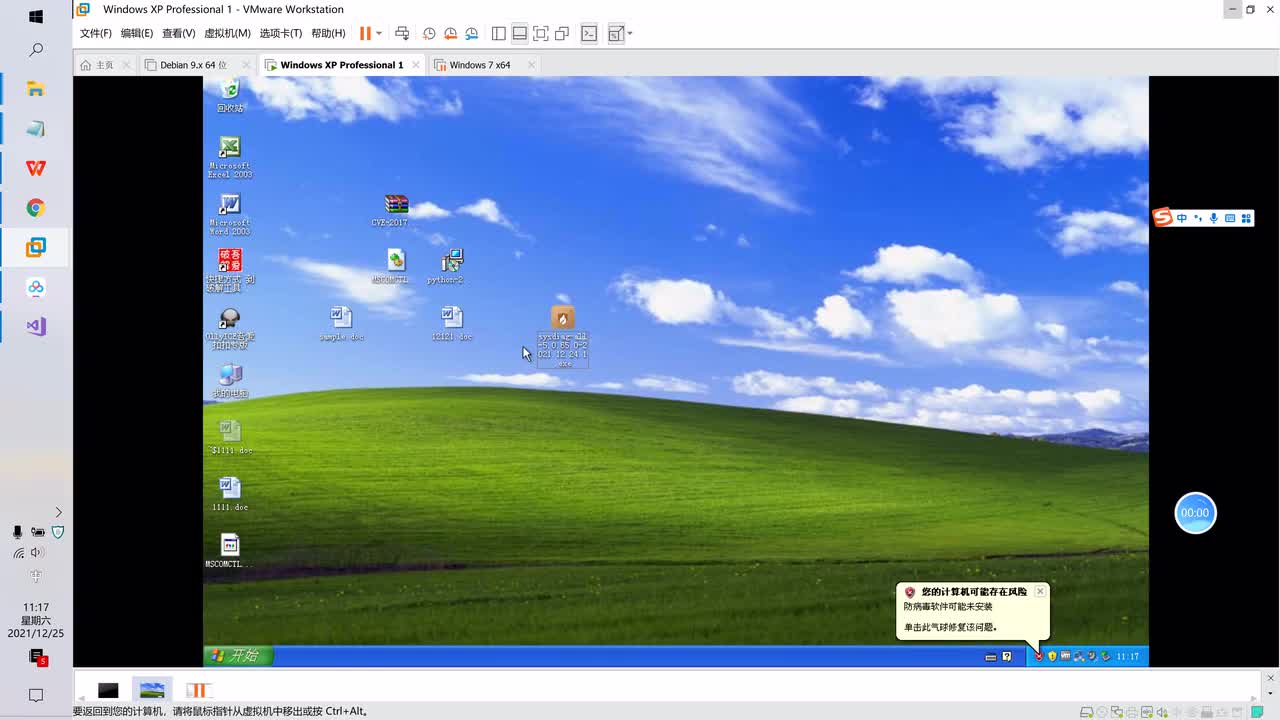Close the security warning balloon
The width and height of the screenshot is (1280, 720).
1040,592
